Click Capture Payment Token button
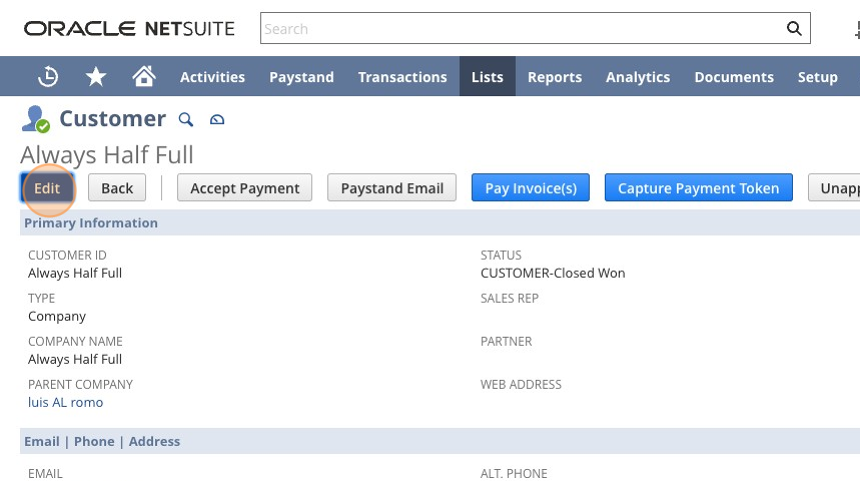The height and width of the screenshot is (481, 860). 698,188
